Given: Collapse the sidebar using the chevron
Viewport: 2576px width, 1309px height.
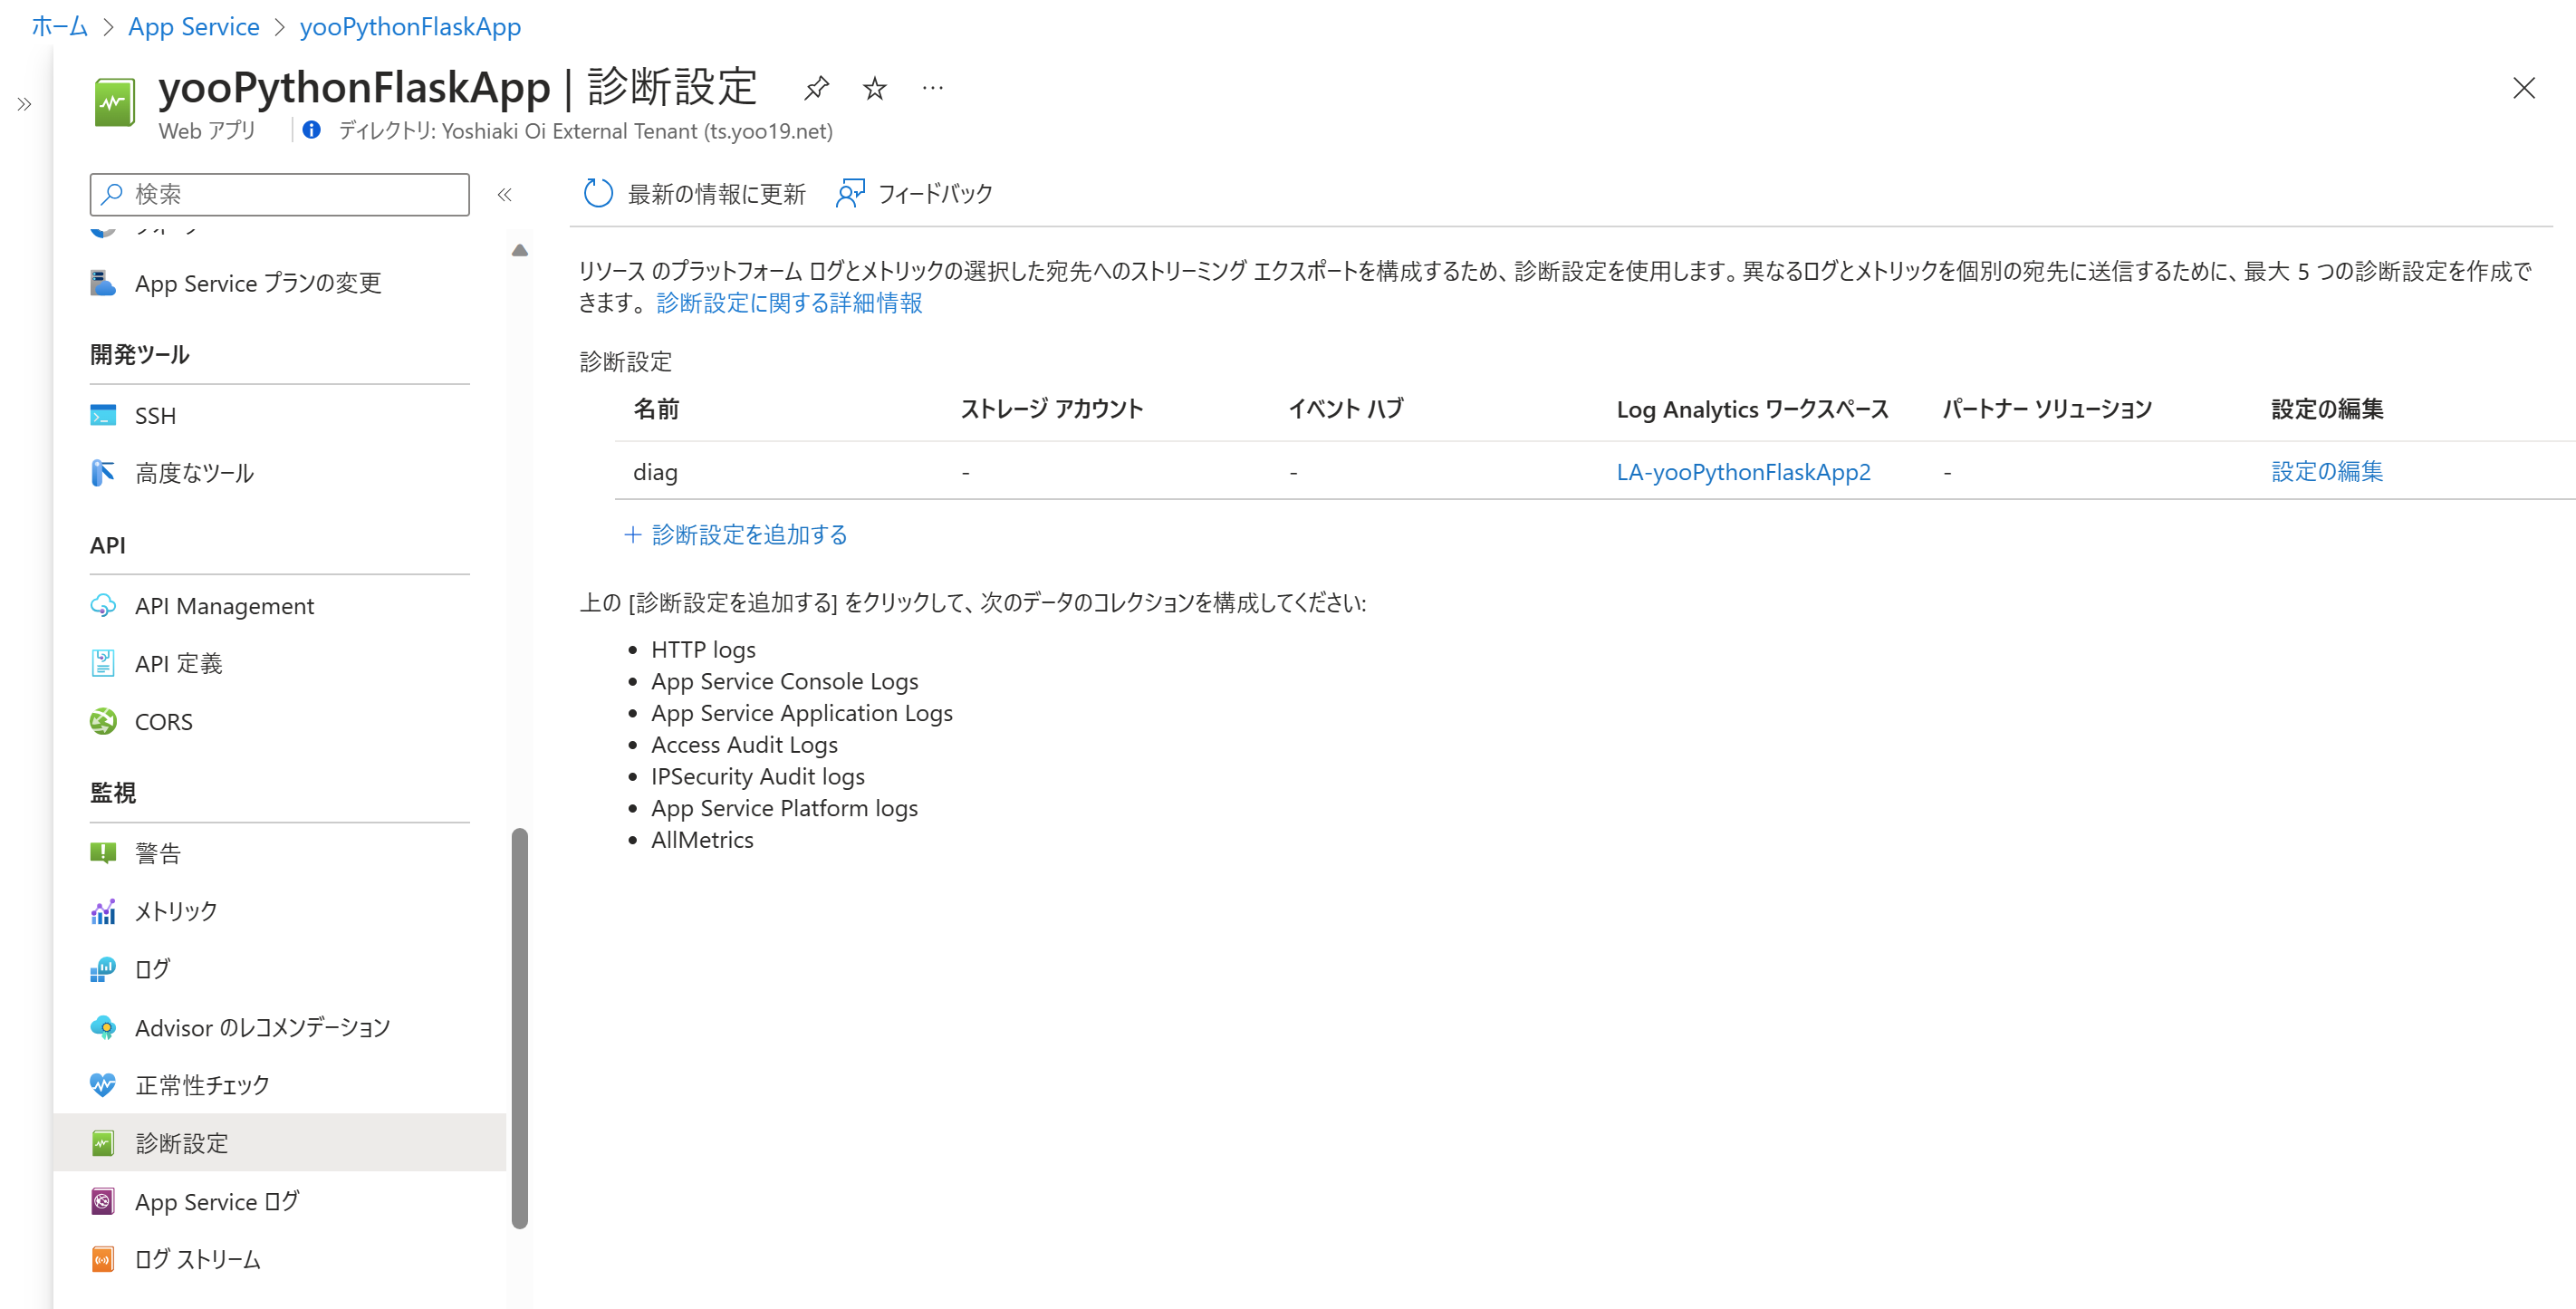Looking at the screenshot, I should 505,195.
